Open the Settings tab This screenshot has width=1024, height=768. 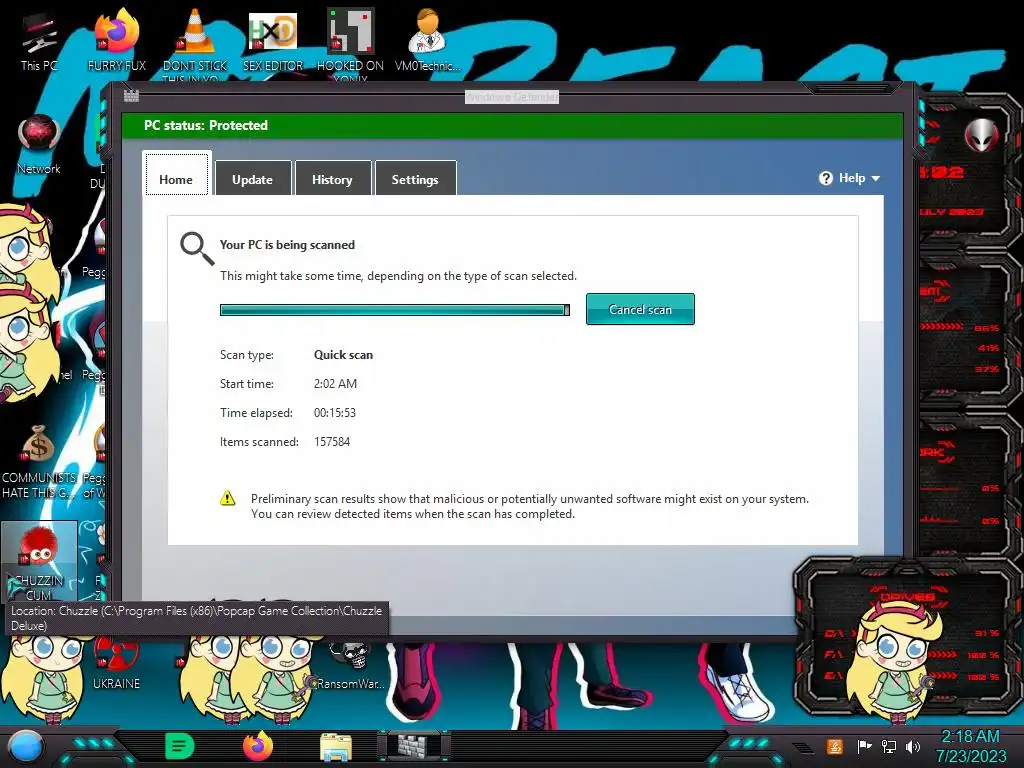pos(415,178)
